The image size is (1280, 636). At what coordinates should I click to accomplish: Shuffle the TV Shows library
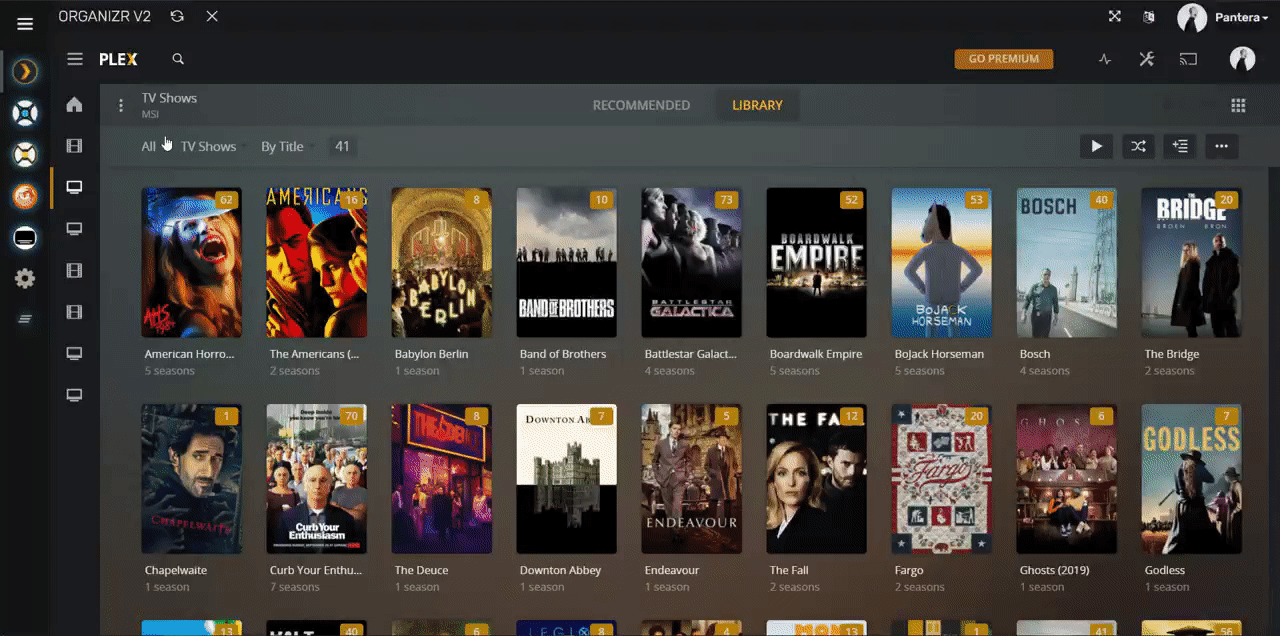[x=1138, y=146]
